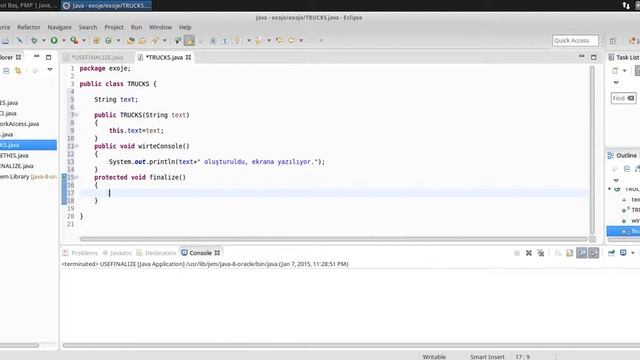Open the Search menu

click(88, 27)
